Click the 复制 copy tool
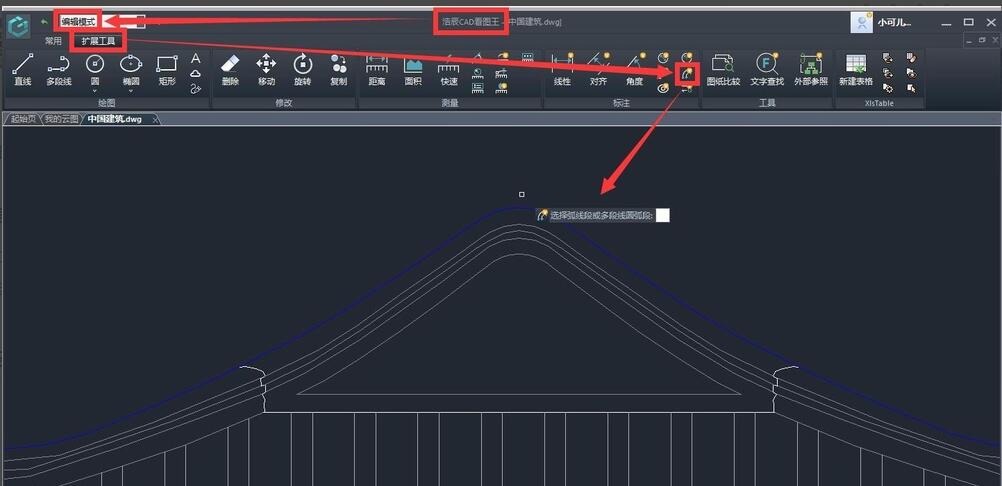This screenshot has height=486, width=1002. (x=338, y=68)
